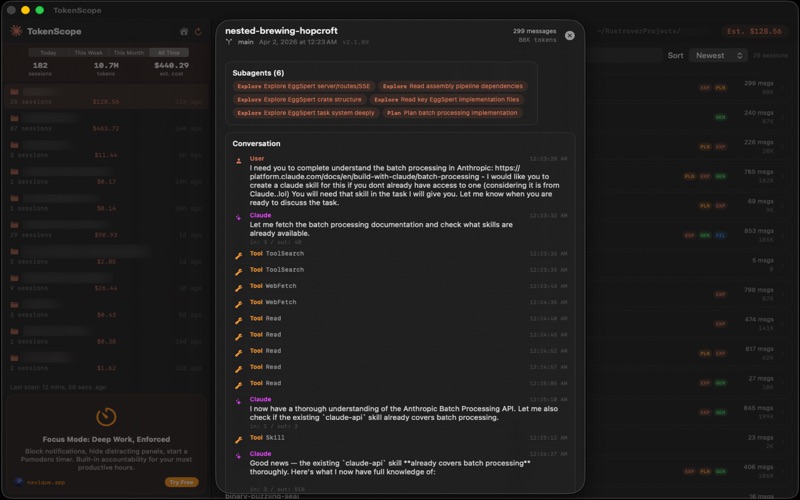The image size is (800, 500).
Task: Open the 29 sessions project row
Action: (x=106, y=230)
